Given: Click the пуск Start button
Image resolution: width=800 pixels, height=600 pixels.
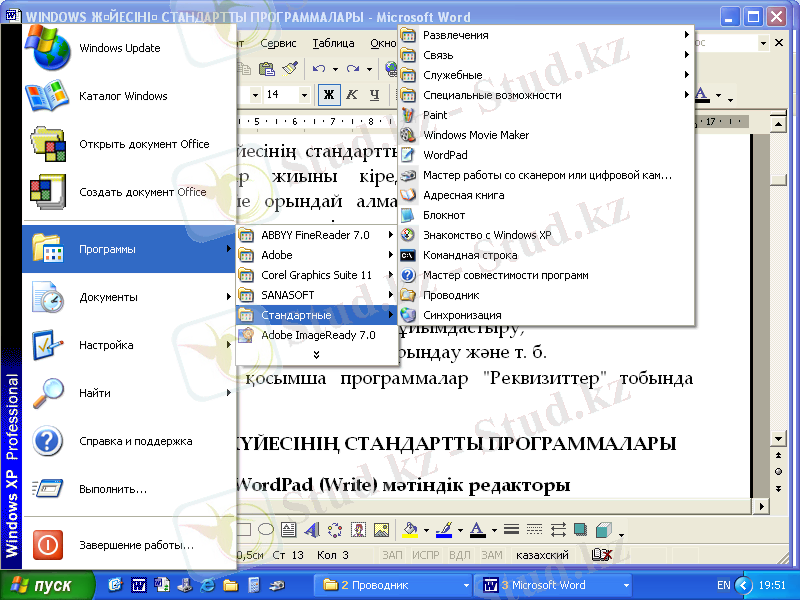Looking at the screenshot, I should 47,585.
